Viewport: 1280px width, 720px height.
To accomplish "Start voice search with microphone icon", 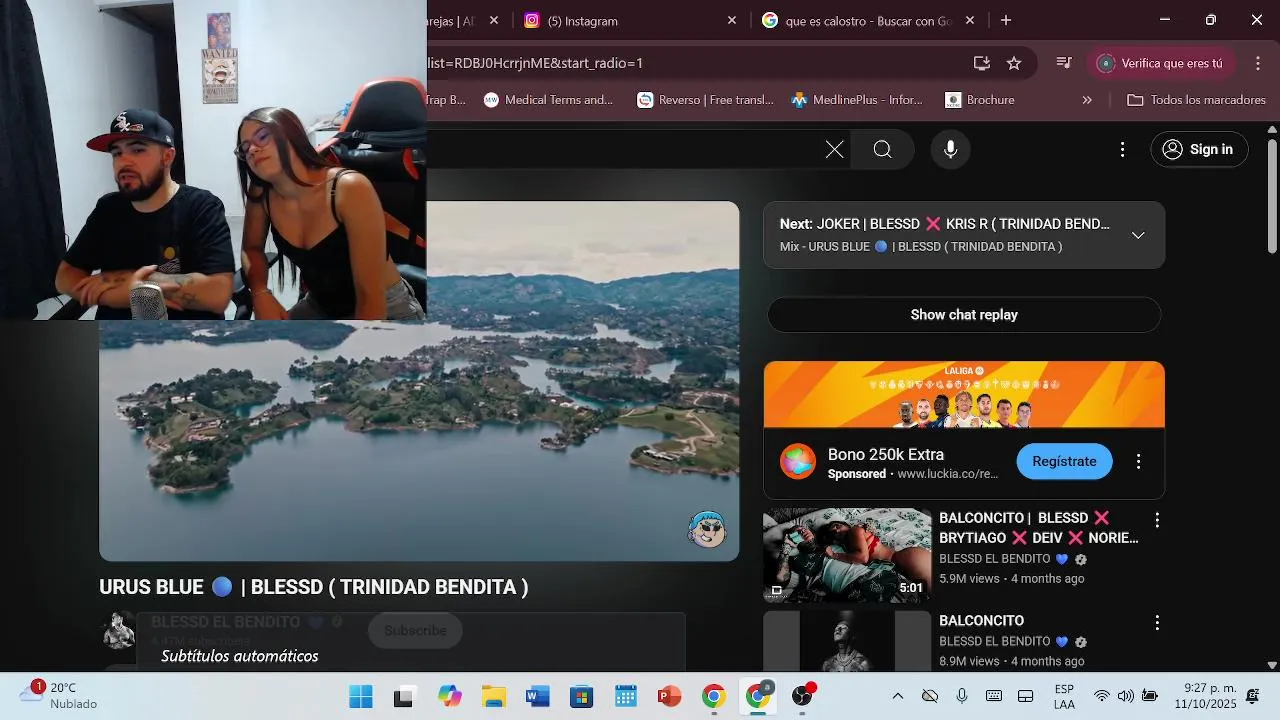I will click(x=950, y=149).
